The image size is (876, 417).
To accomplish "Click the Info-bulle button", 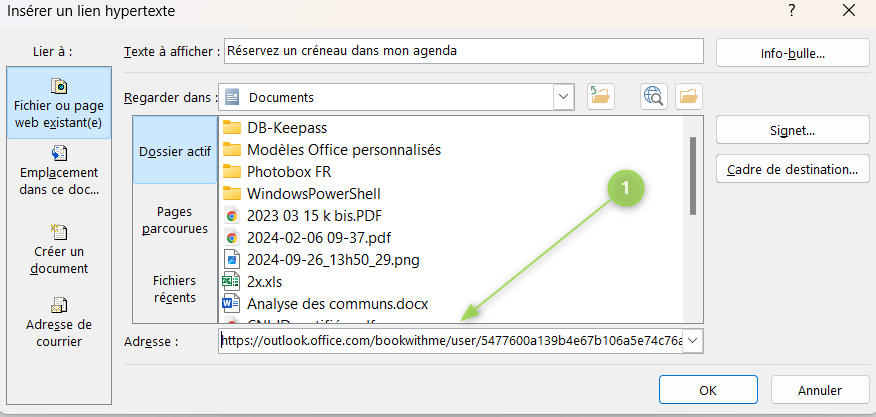I will coord(793,53).
